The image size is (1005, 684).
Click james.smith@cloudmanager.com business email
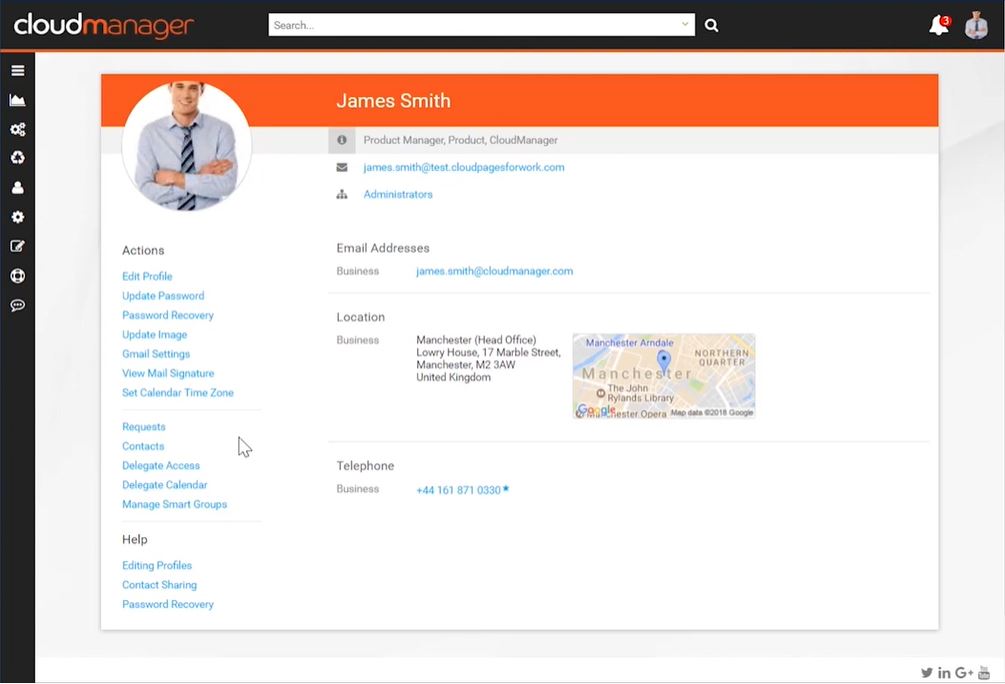click(494, 271)
